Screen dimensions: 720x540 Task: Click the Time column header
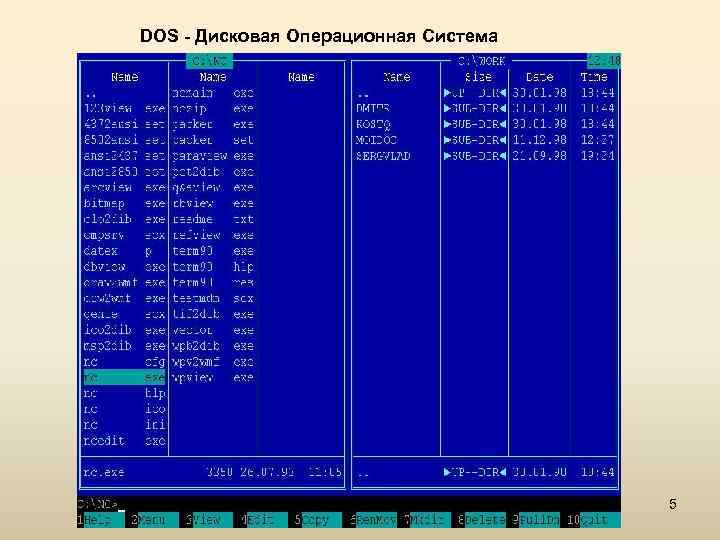tap(594, 77)
